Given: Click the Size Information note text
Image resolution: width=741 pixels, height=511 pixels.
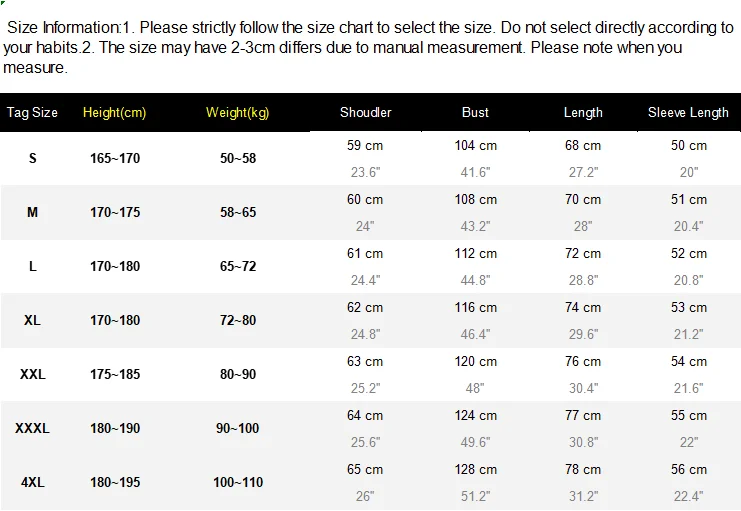Looking at the screenshot, I should pos(370,47).
